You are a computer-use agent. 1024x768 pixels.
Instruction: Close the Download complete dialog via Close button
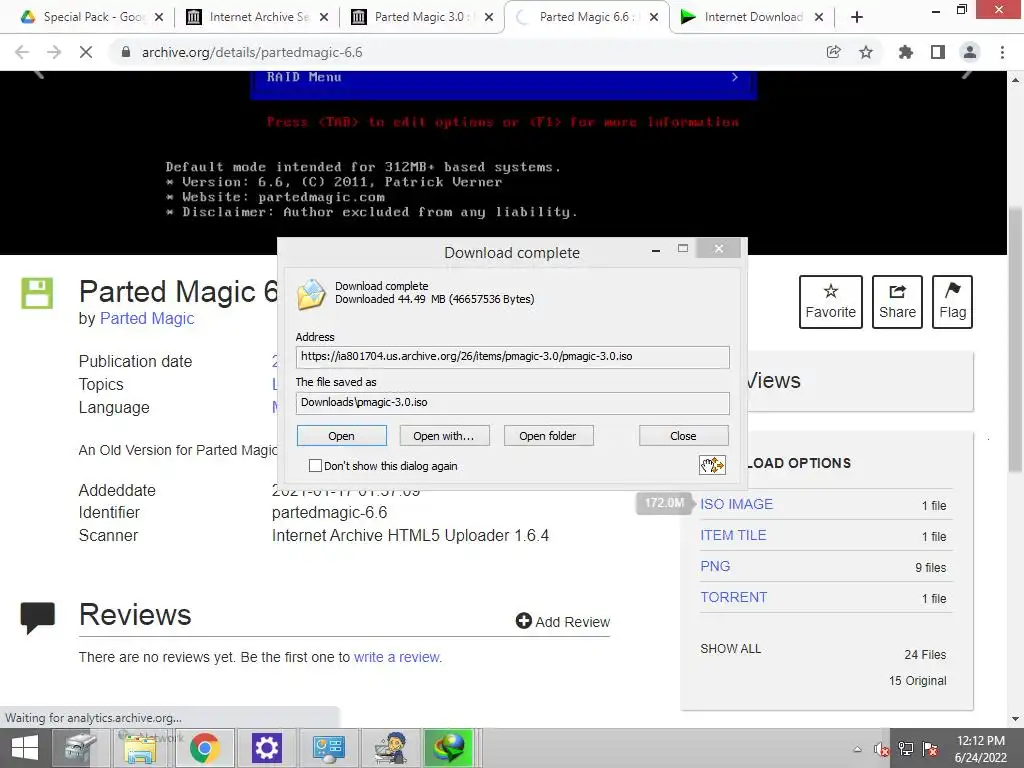coord(683,436)
